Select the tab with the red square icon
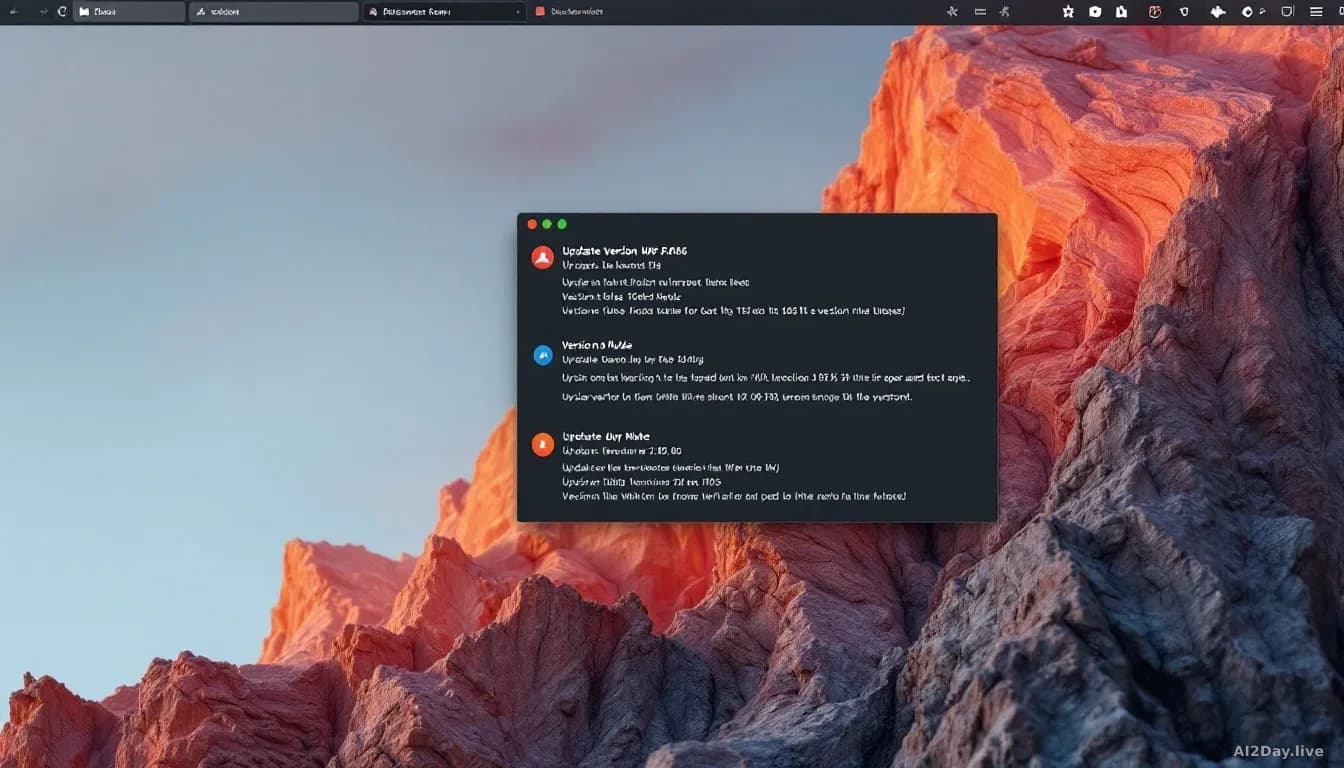 (572, 12)
